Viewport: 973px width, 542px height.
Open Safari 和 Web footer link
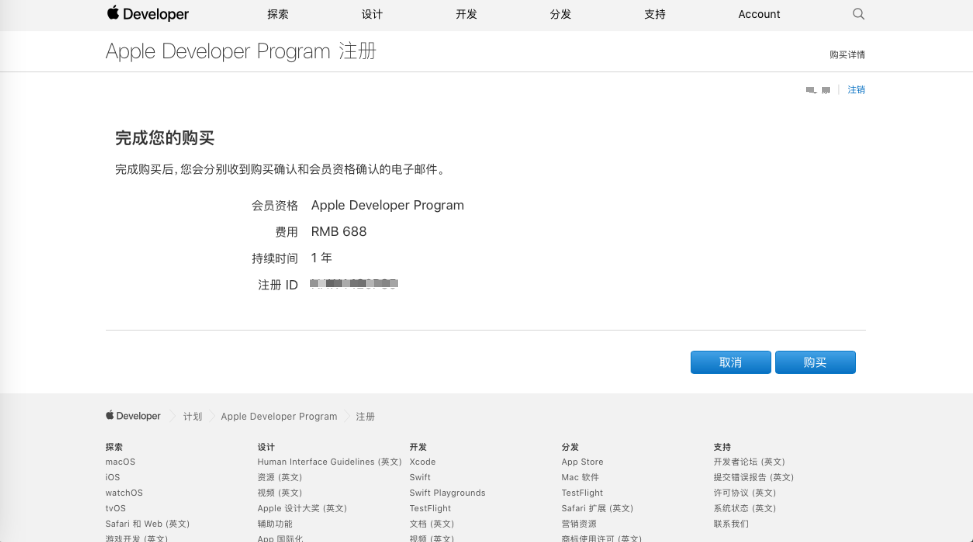pos(148,524)
